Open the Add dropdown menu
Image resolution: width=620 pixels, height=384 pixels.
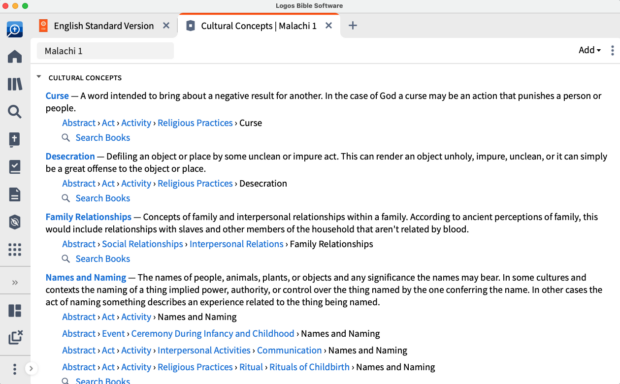point(589,50)
